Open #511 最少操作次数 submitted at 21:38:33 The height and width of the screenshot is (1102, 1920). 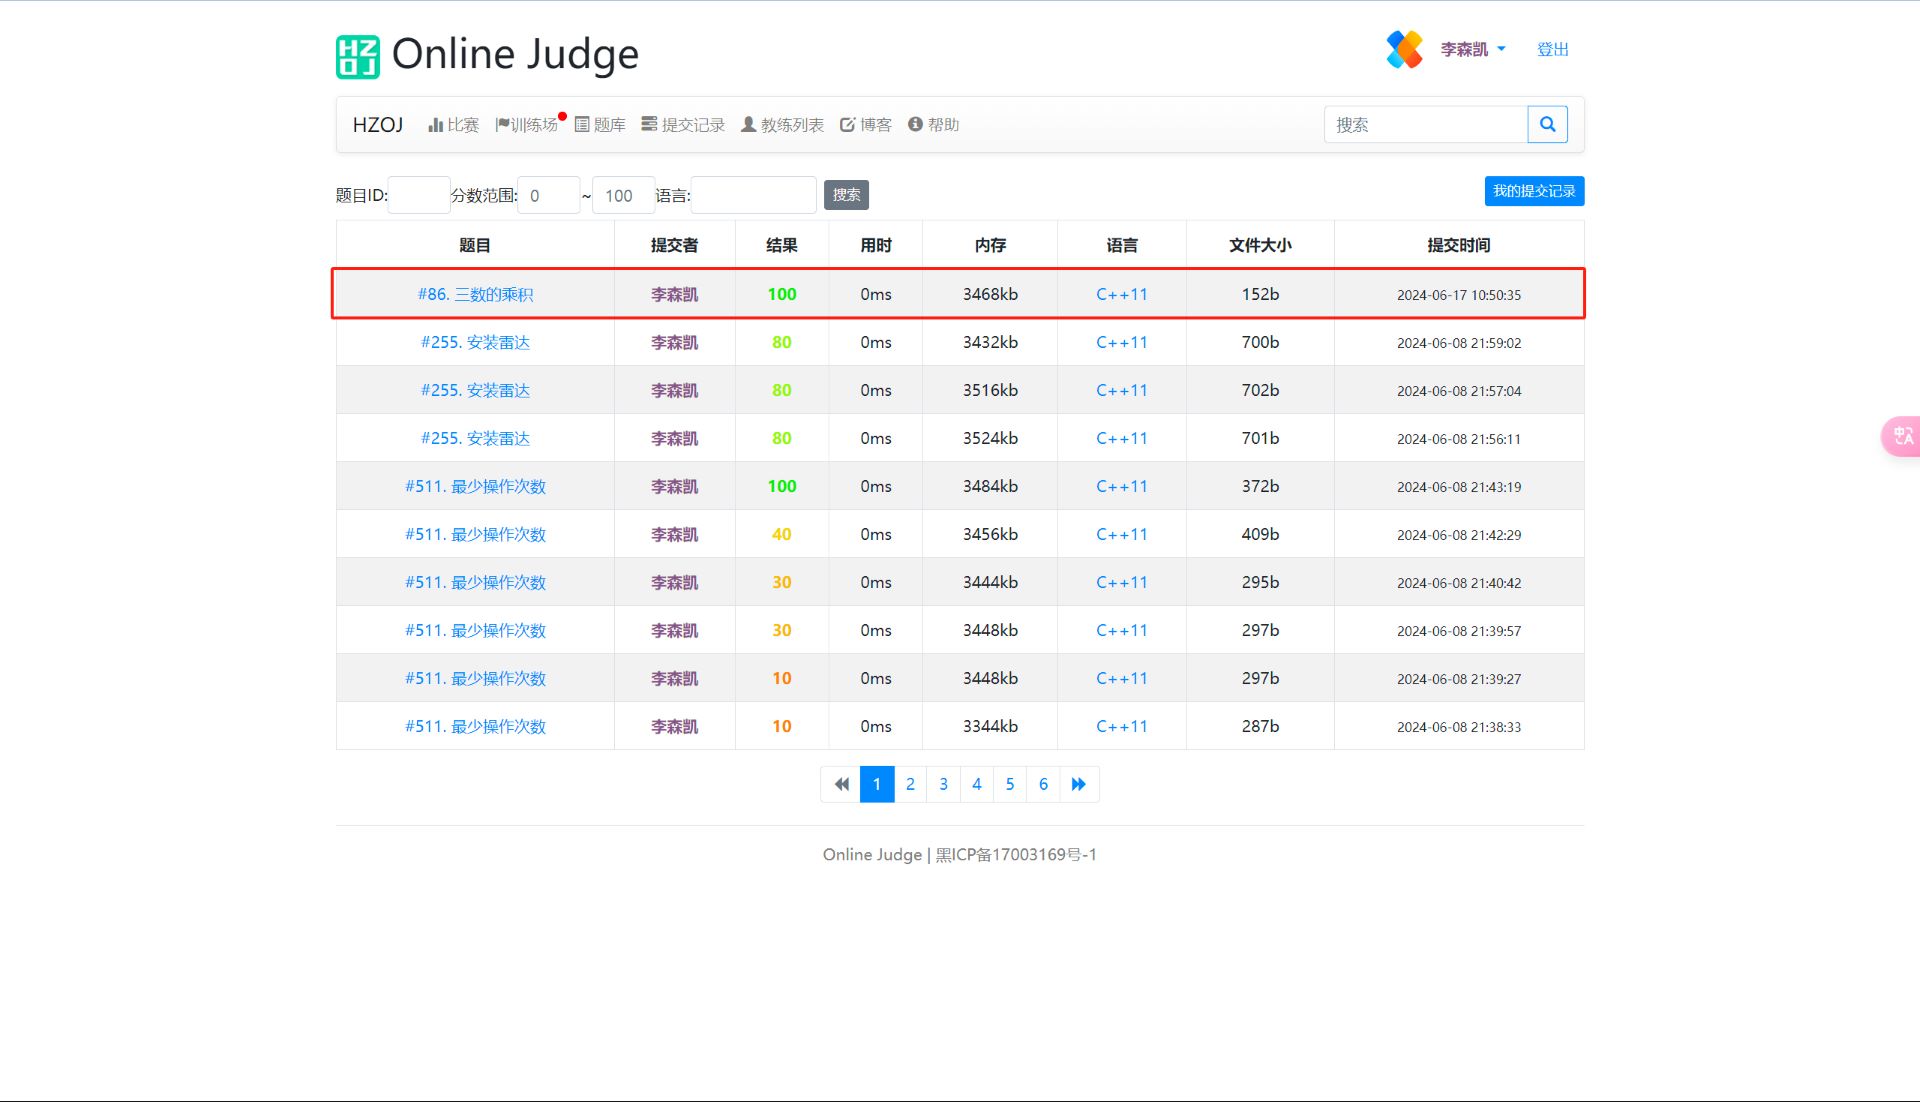click(475, 726)
